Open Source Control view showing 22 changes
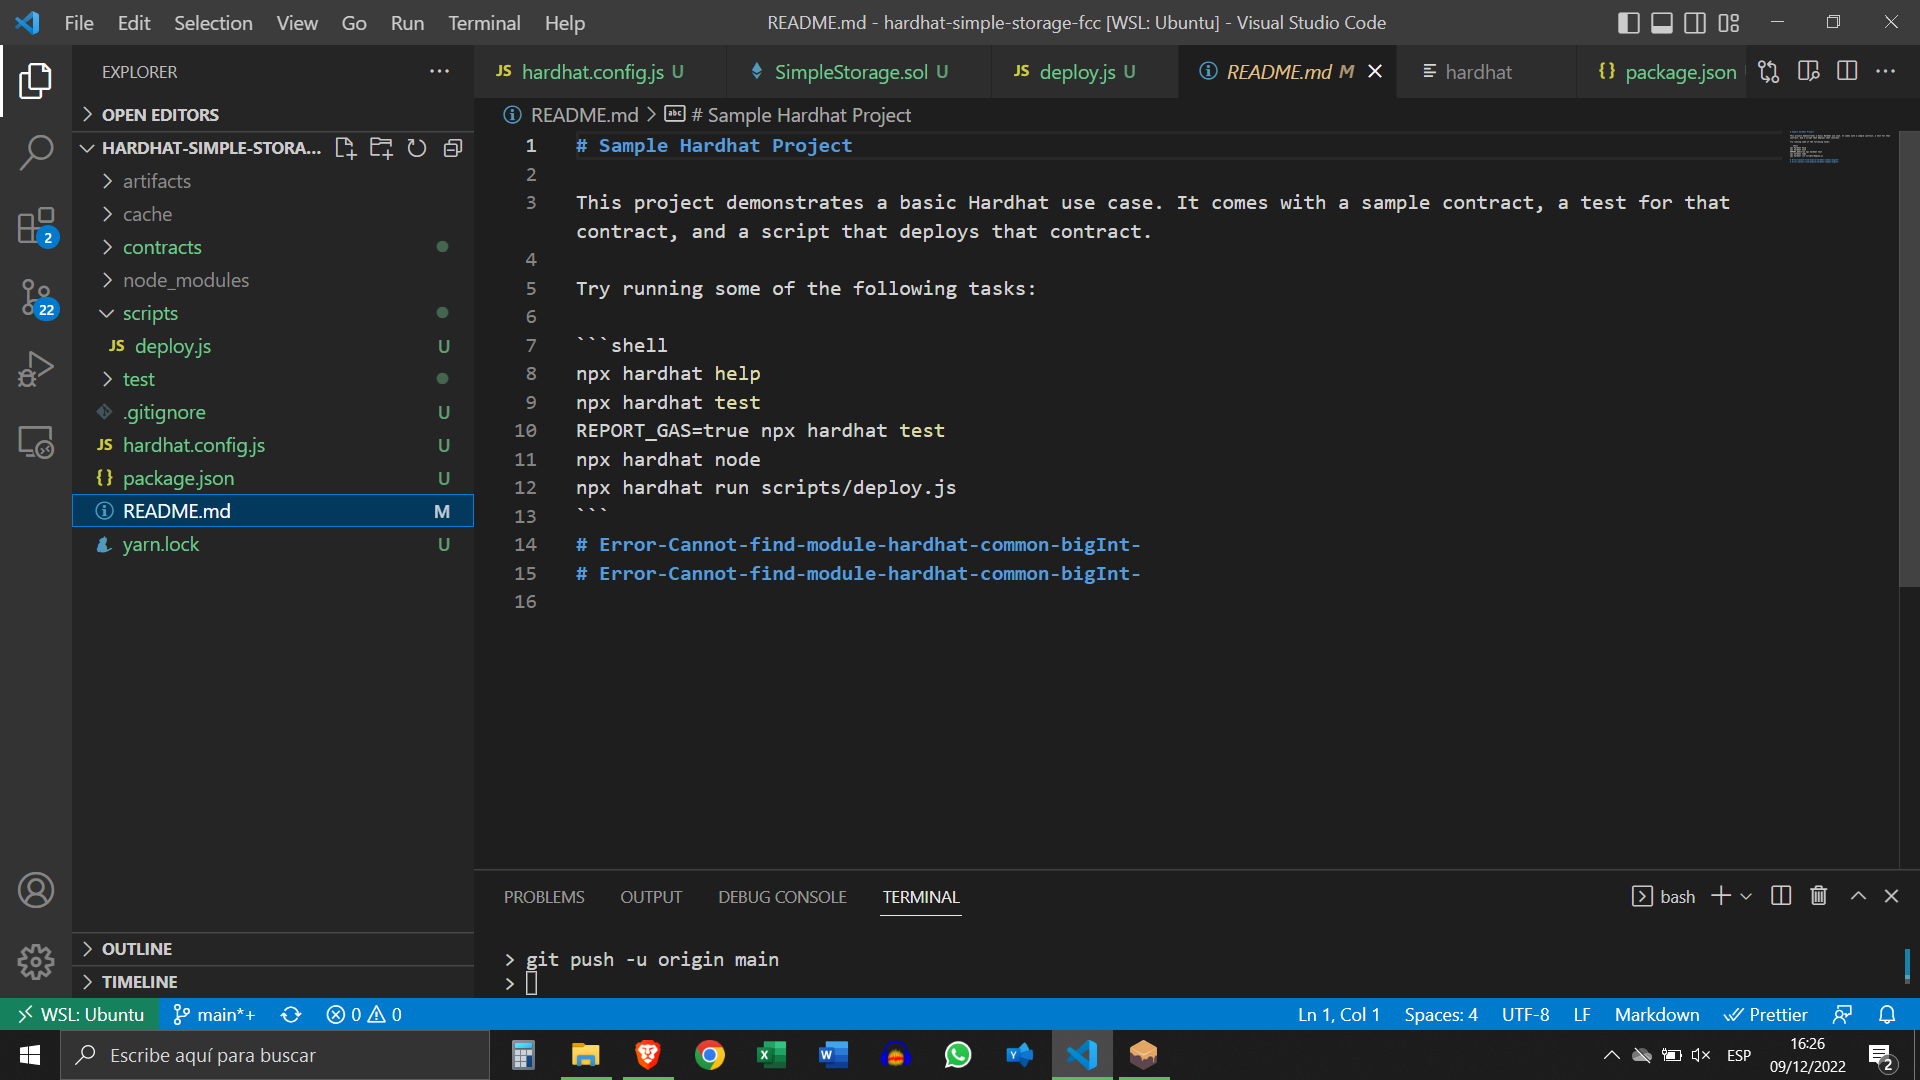1920x1080 pixels. 36,298
